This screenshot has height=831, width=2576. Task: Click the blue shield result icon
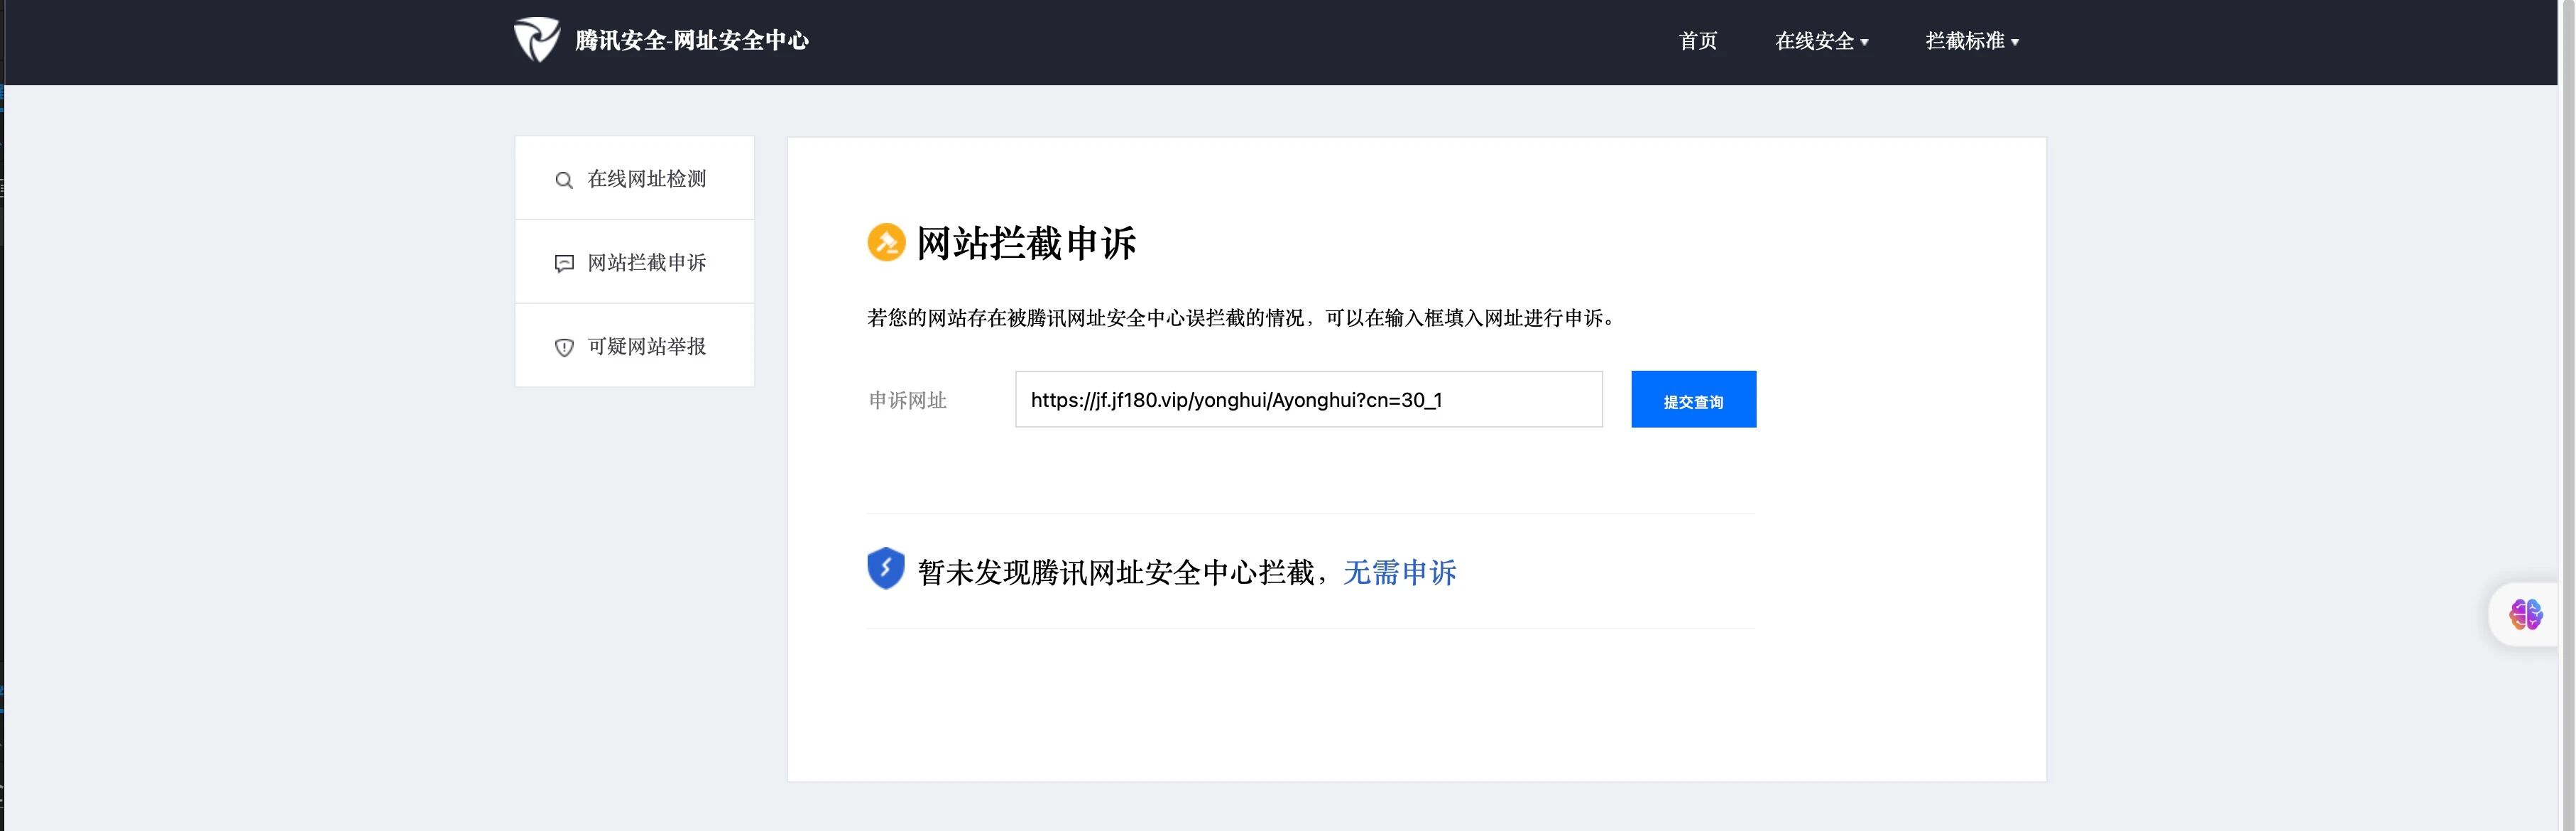point(885,568)
